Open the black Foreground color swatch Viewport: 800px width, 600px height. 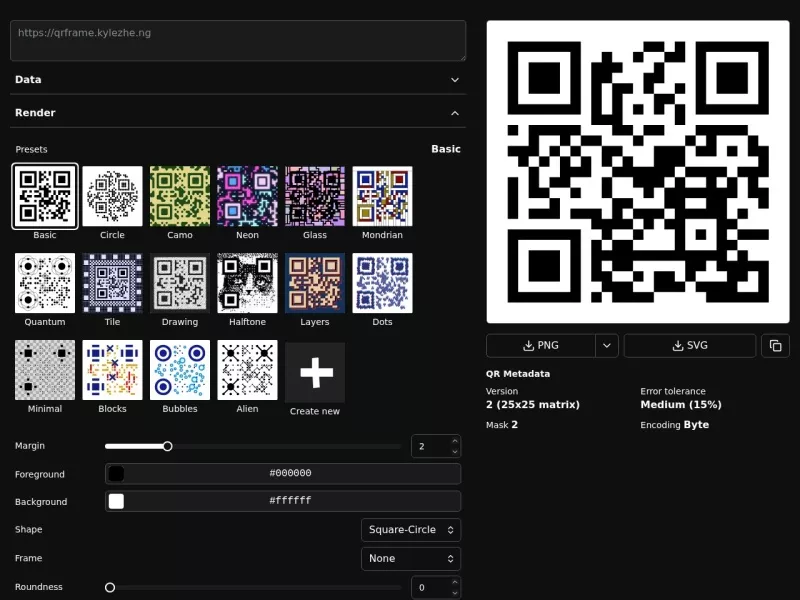116,473
